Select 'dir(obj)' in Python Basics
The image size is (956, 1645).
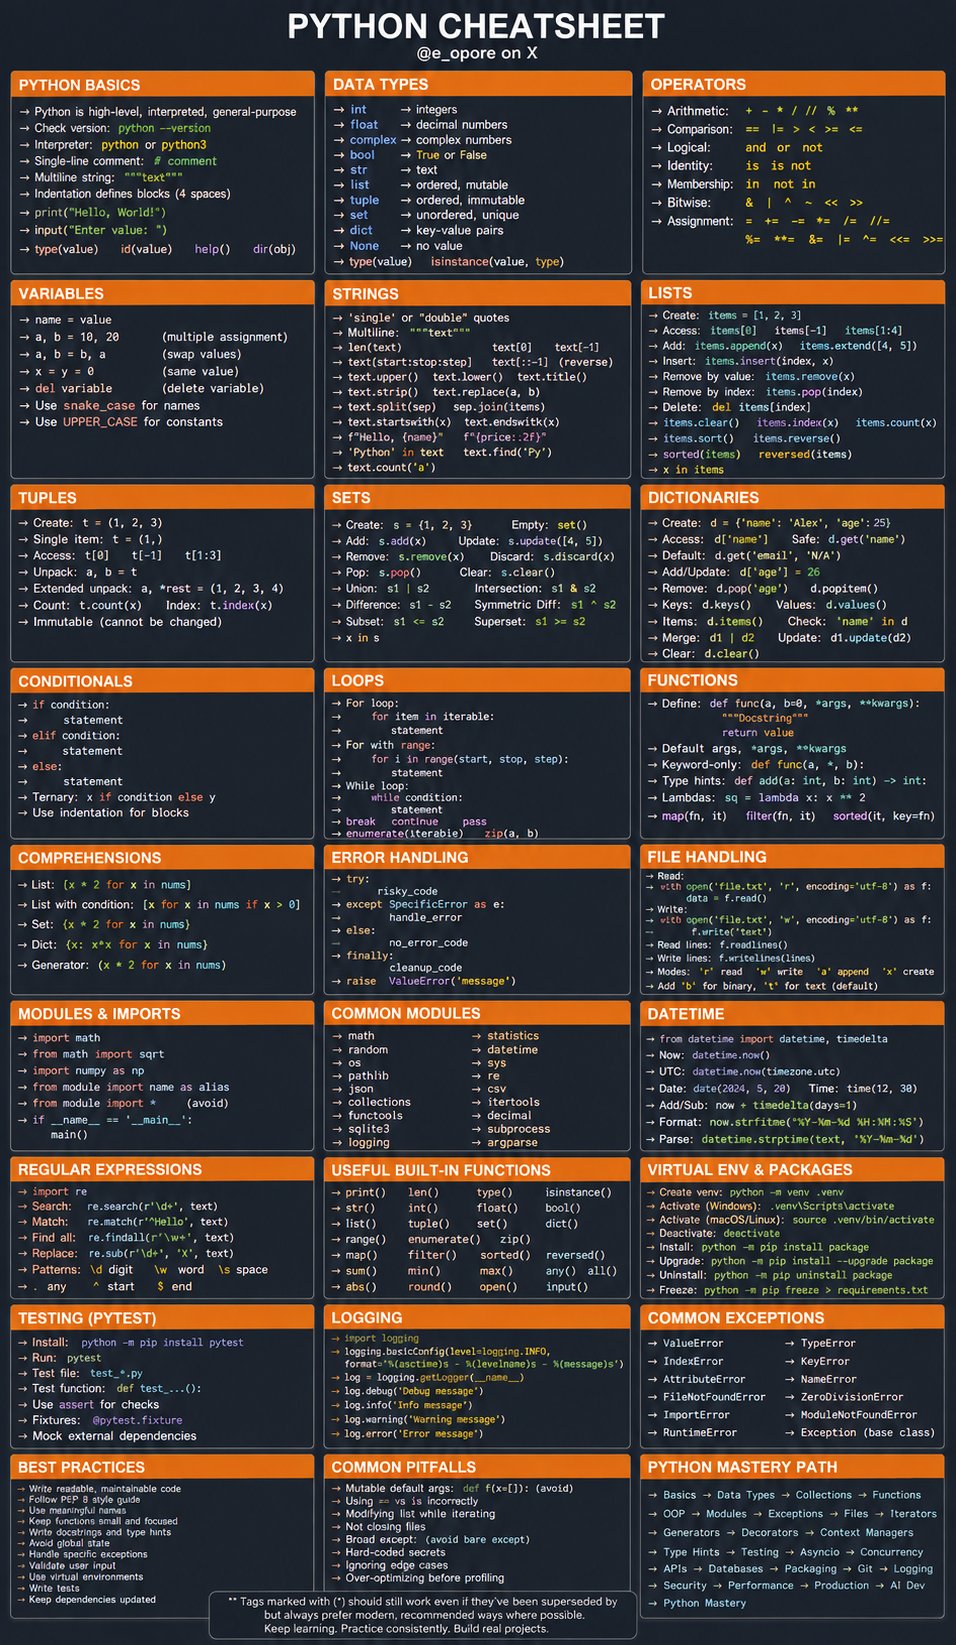coord(274,249)
